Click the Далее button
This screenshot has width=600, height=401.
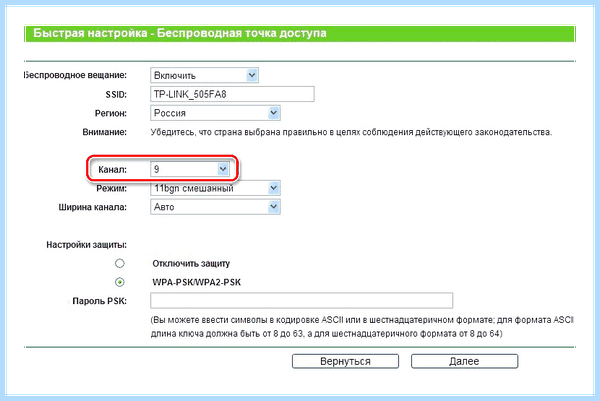coord(465,361)
